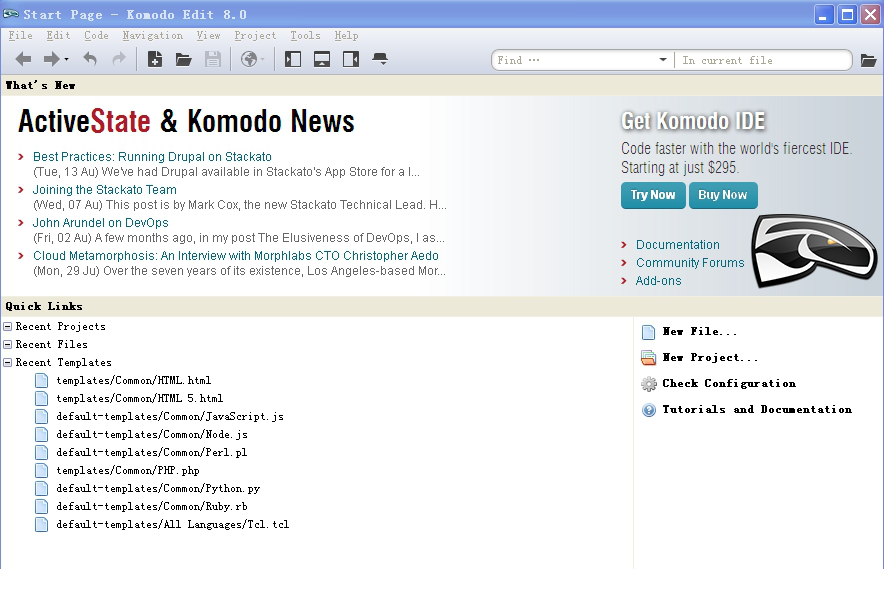Click the Buy Now button
Image resolution: width=884 pixels, height=591 pixels.
point(723,195)
